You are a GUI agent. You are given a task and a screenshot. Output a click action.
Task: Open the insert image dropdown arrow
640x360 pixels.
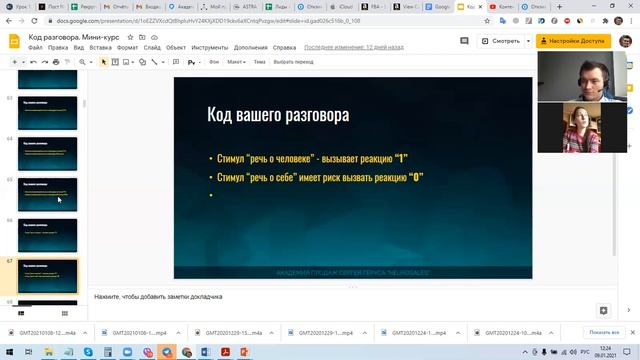133,62
